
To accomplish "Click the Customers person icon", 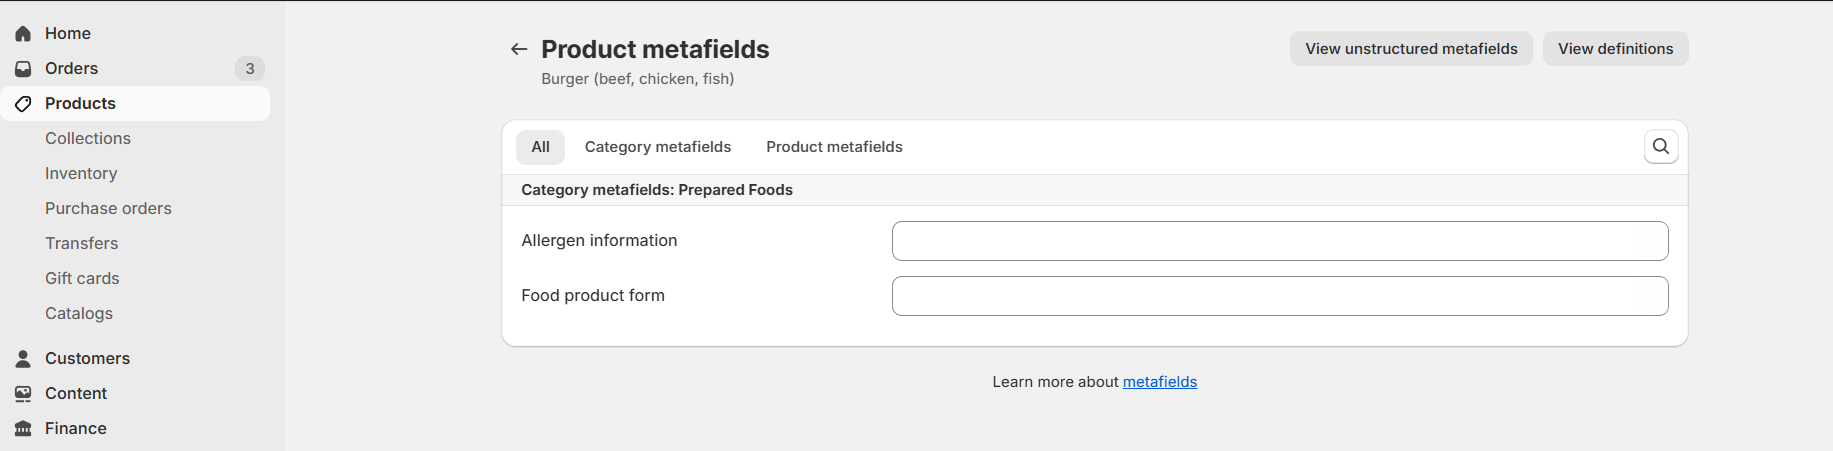I will coord(23,359).
